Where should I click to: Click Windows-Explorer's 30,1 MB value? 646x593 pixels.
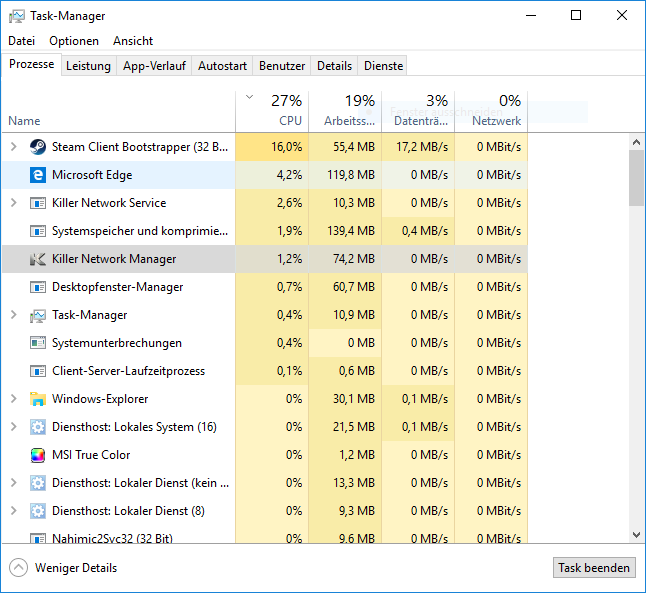(354, 399)
